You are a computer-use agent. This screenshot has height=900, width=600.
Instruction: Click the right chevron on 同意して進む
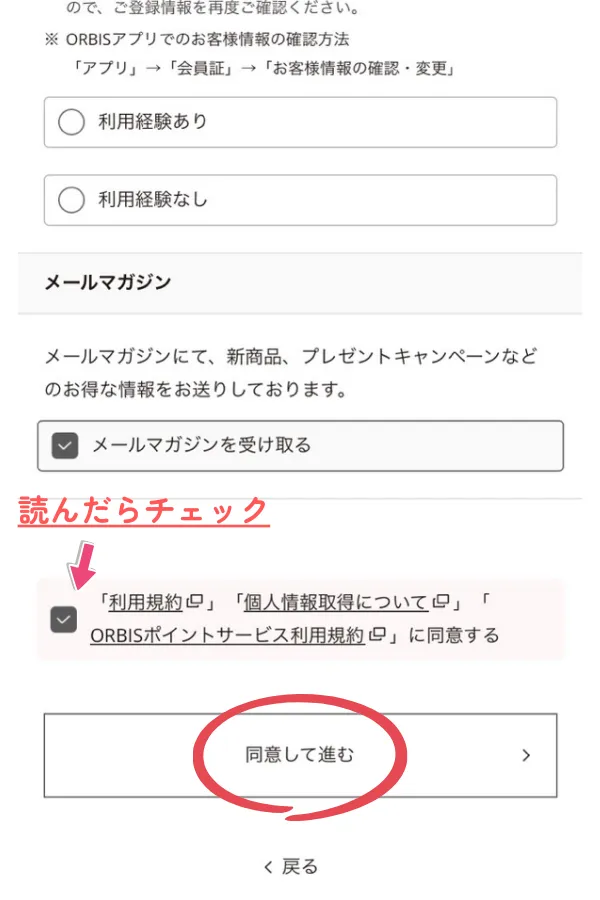(527, 756)
